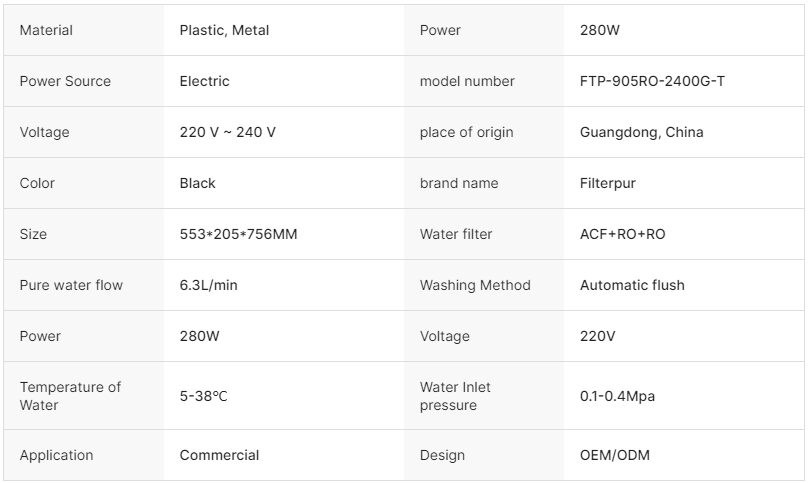
Task: Select the "6.3L/min" flow value
Action: pos(208,285)
